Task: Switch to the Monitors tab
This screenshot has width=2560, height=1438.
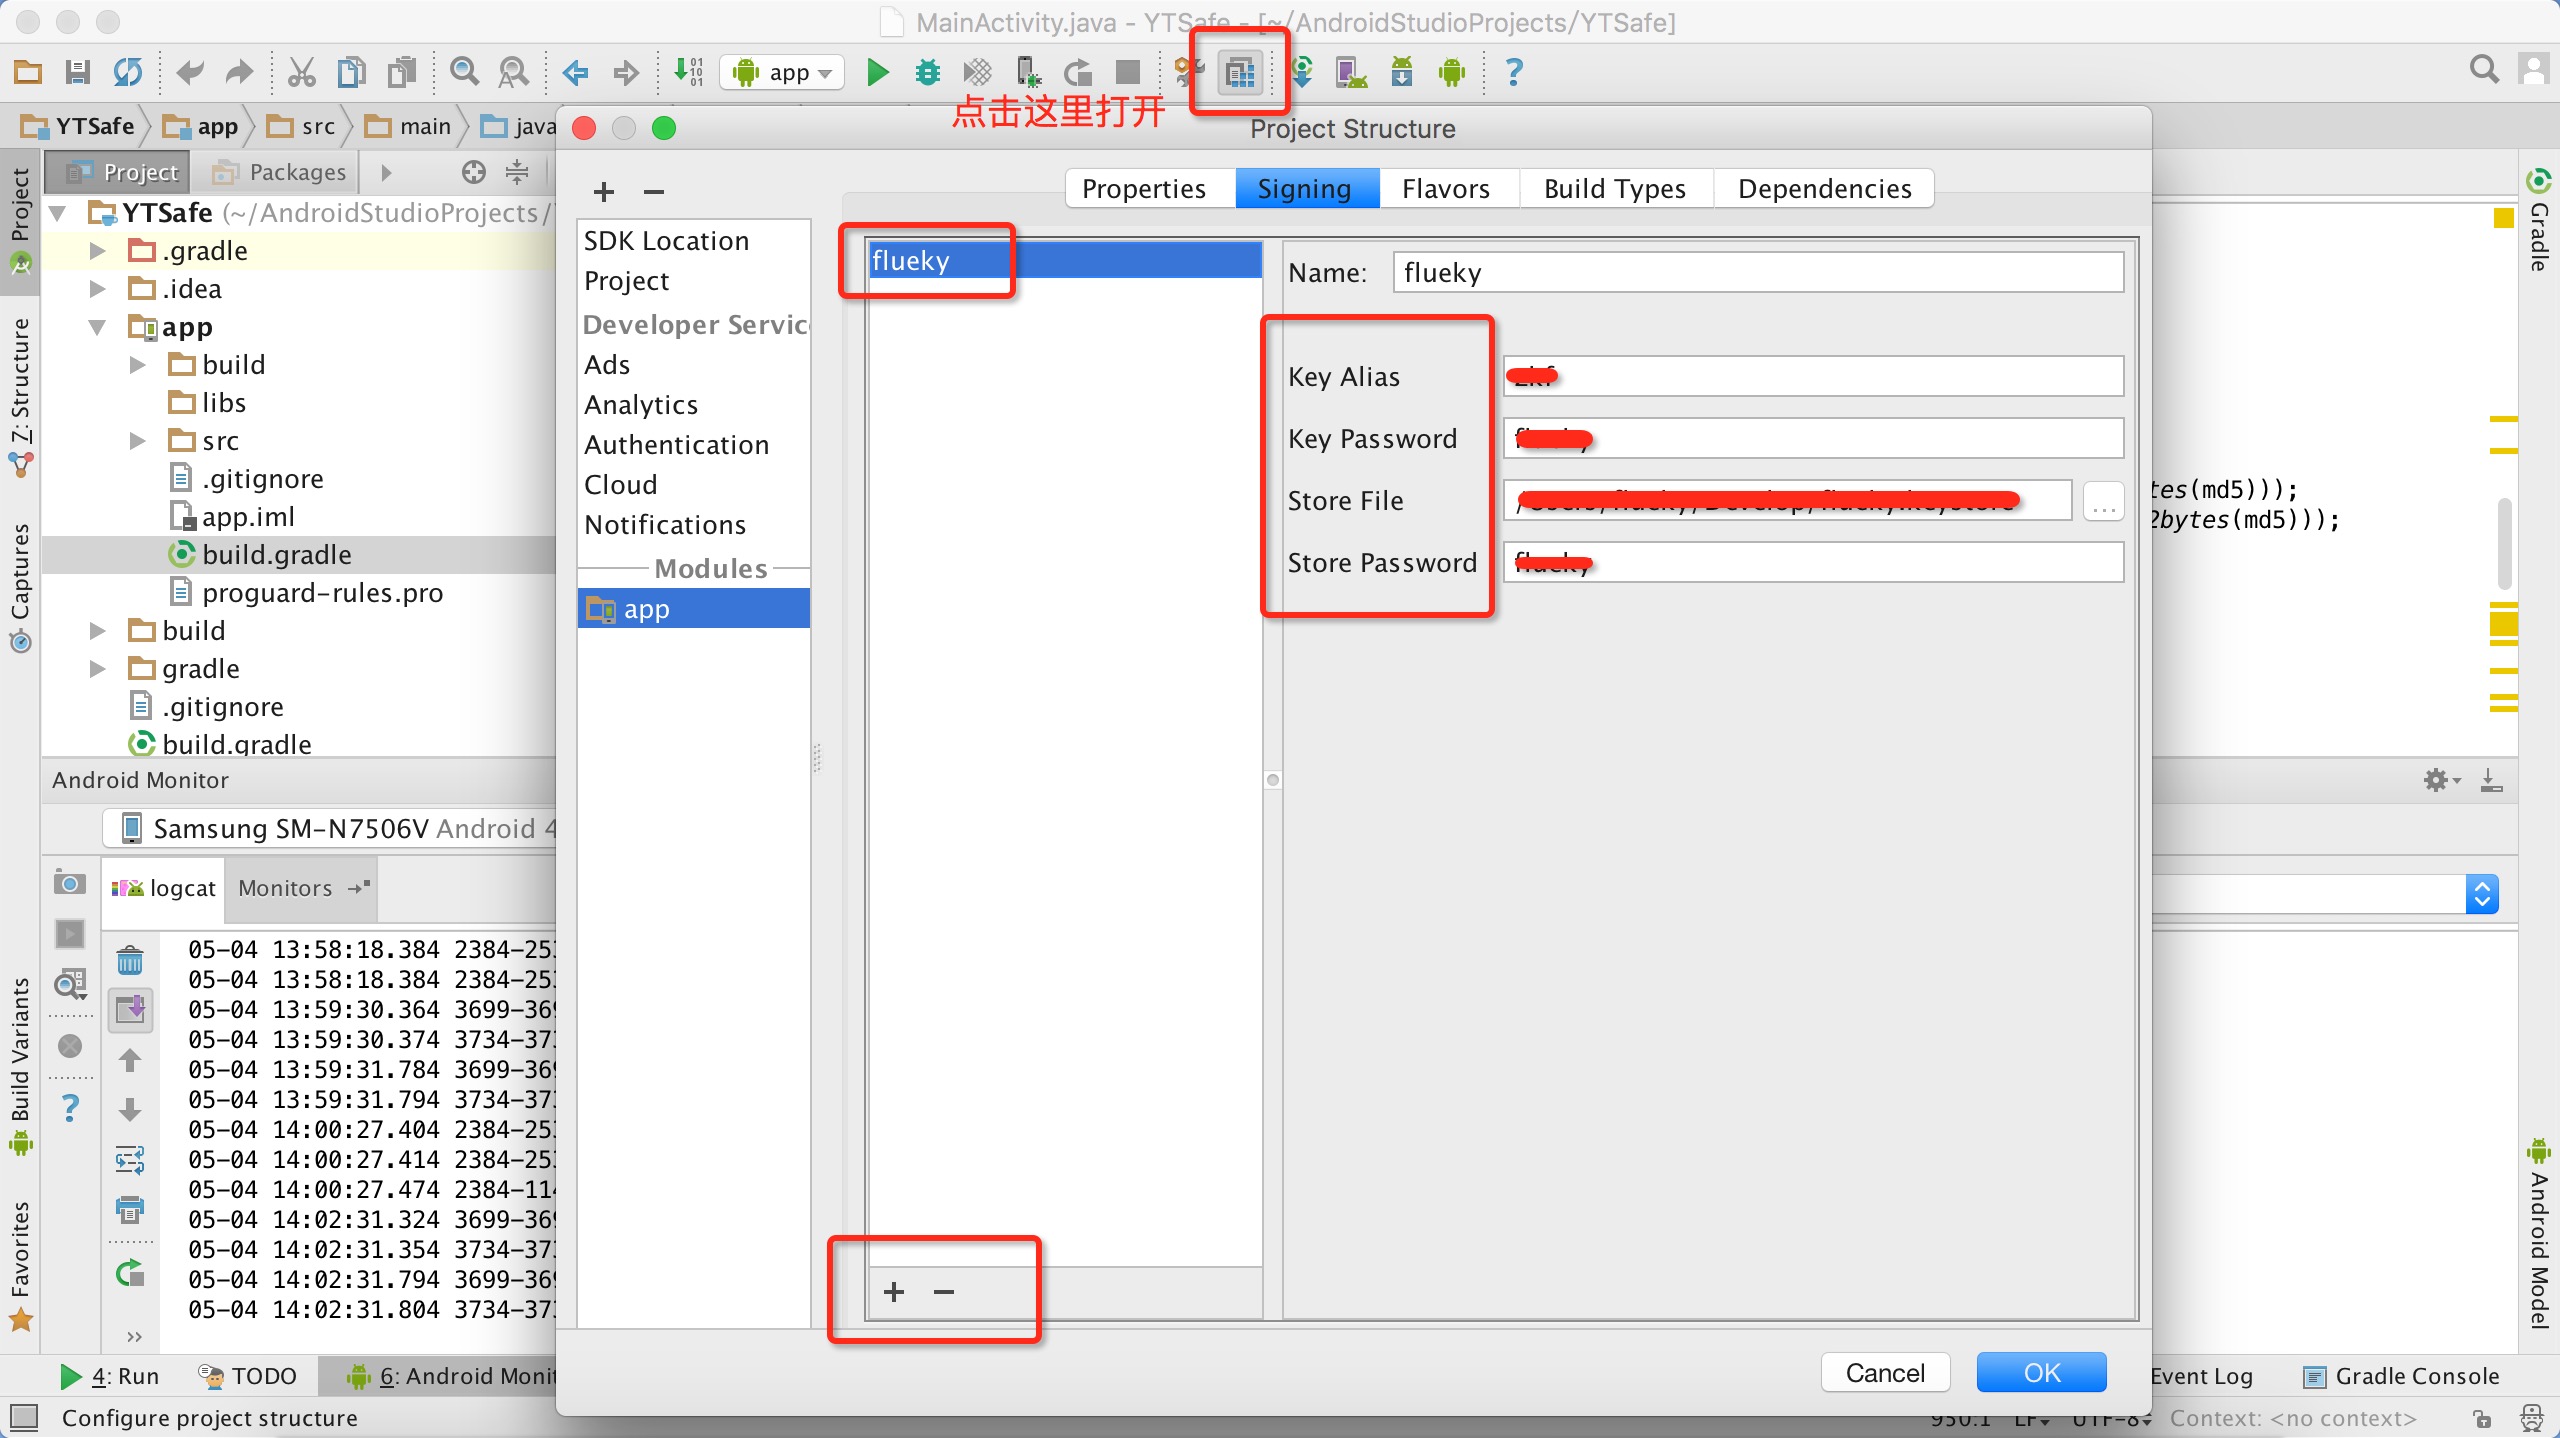Action: pyautogui.click(x=302, y=888)
